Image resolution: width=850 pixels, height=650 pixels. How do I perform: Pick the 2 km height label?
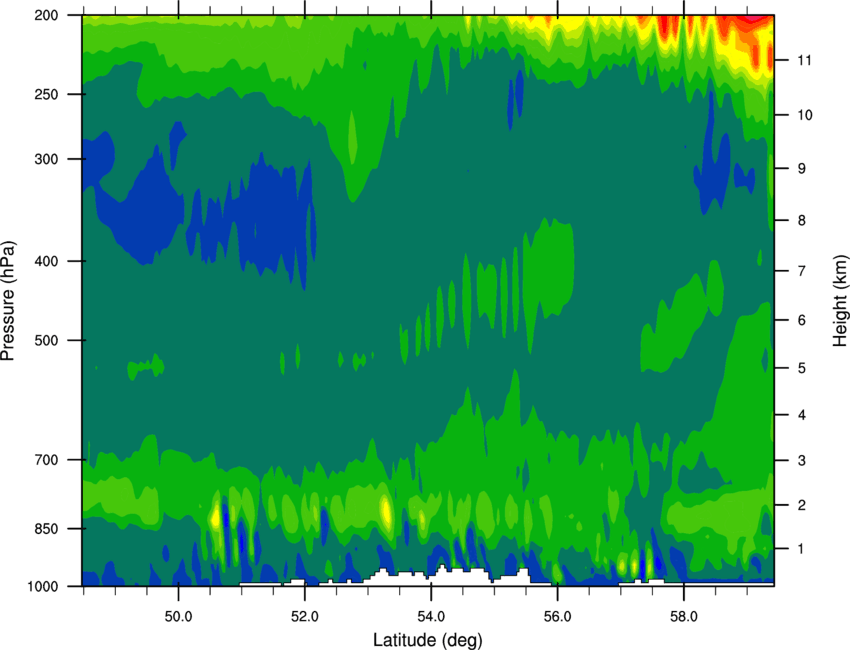click(x=802, y=505)
